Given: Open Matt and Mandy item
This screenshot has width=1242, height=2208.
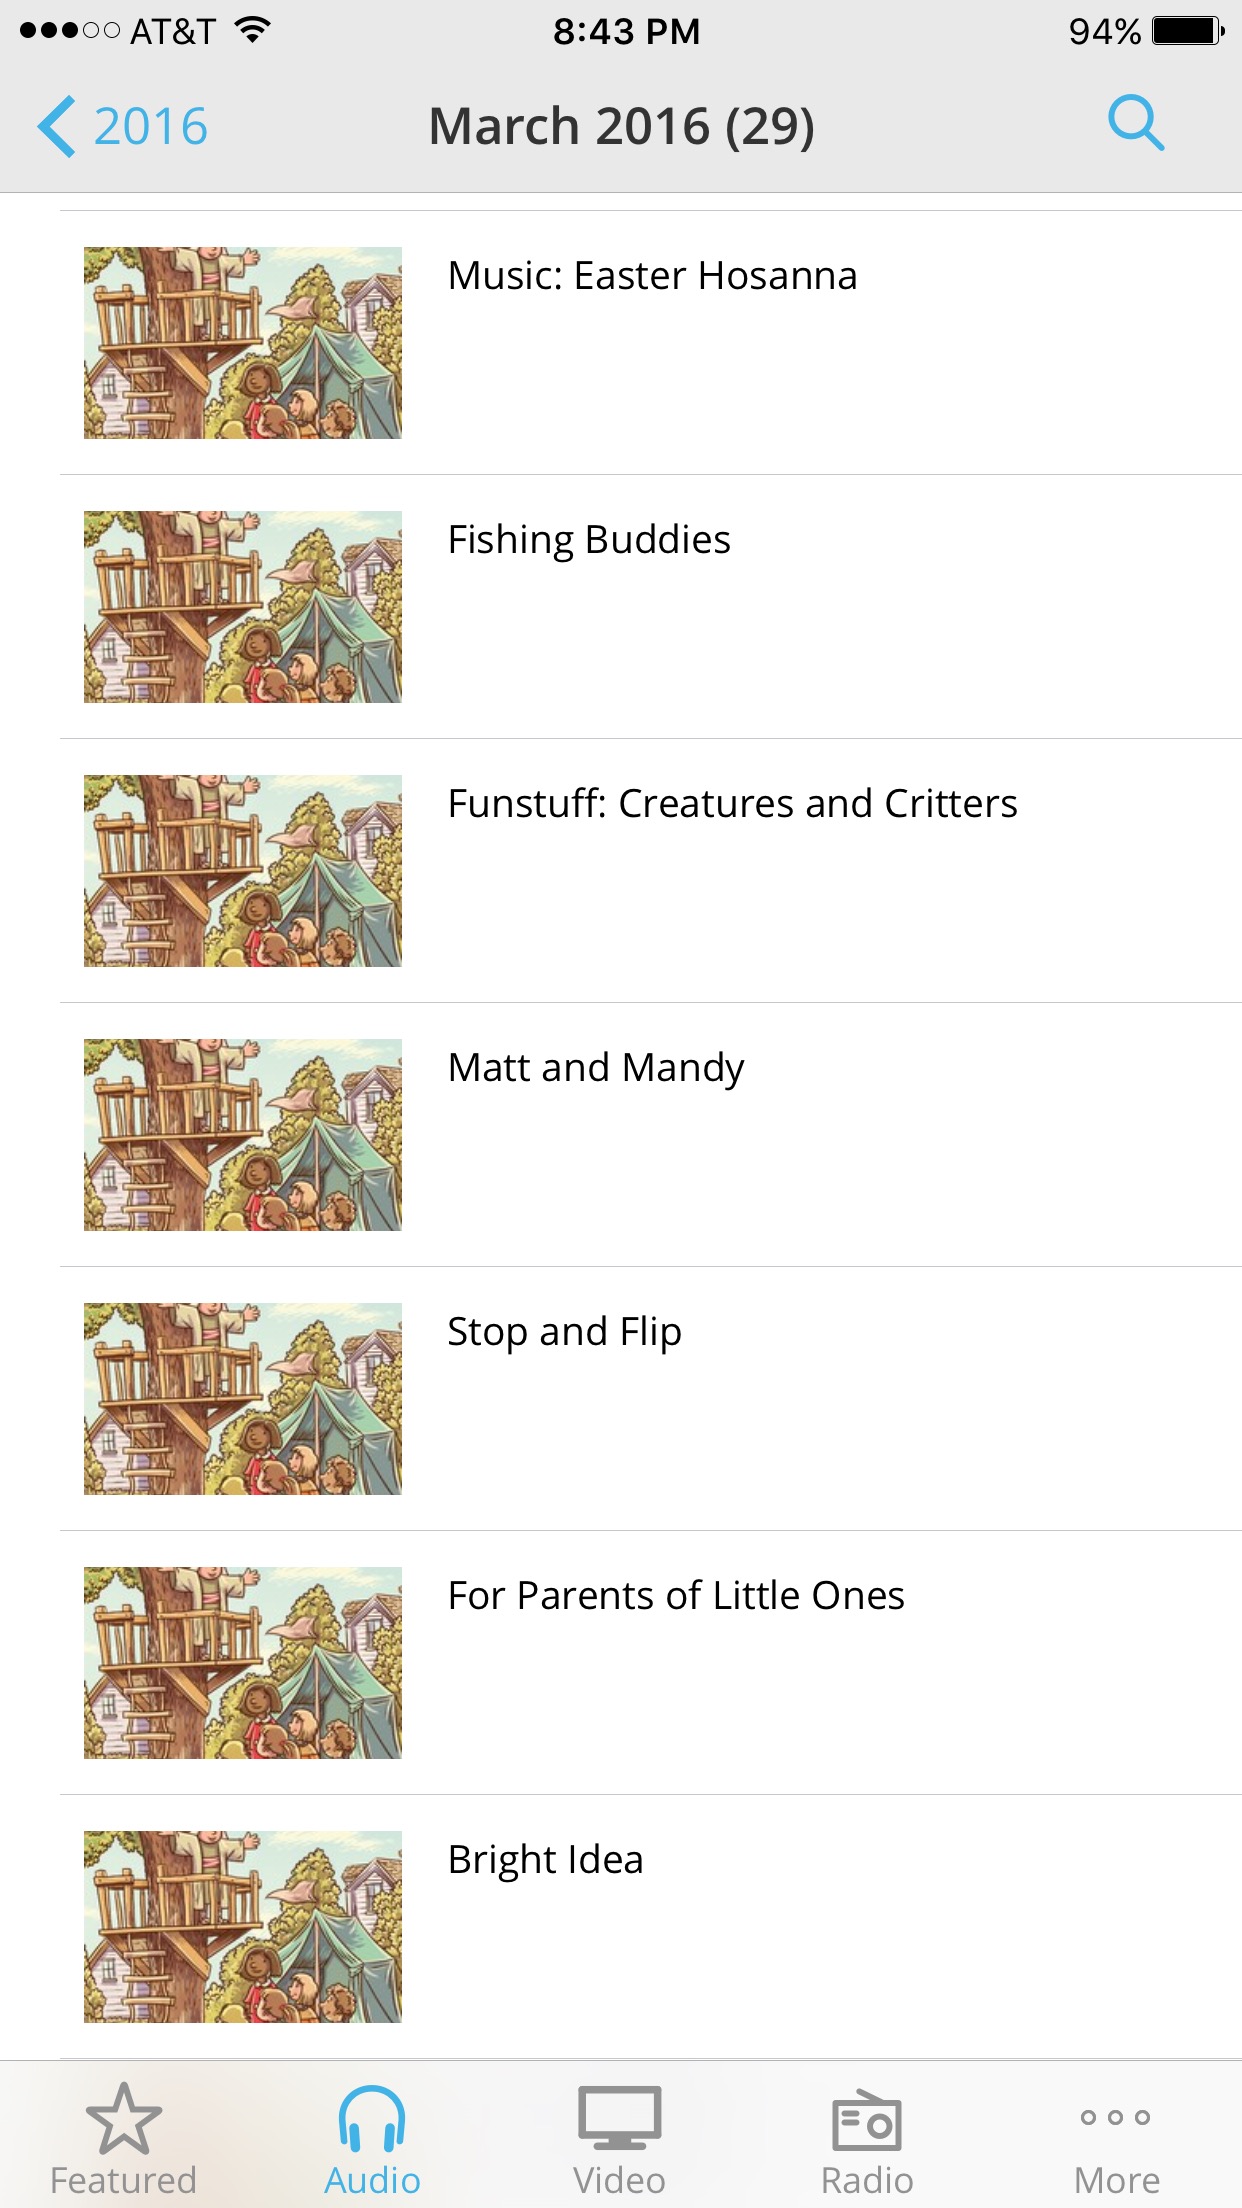Looking at the screenshot, I should point(651,1135).
